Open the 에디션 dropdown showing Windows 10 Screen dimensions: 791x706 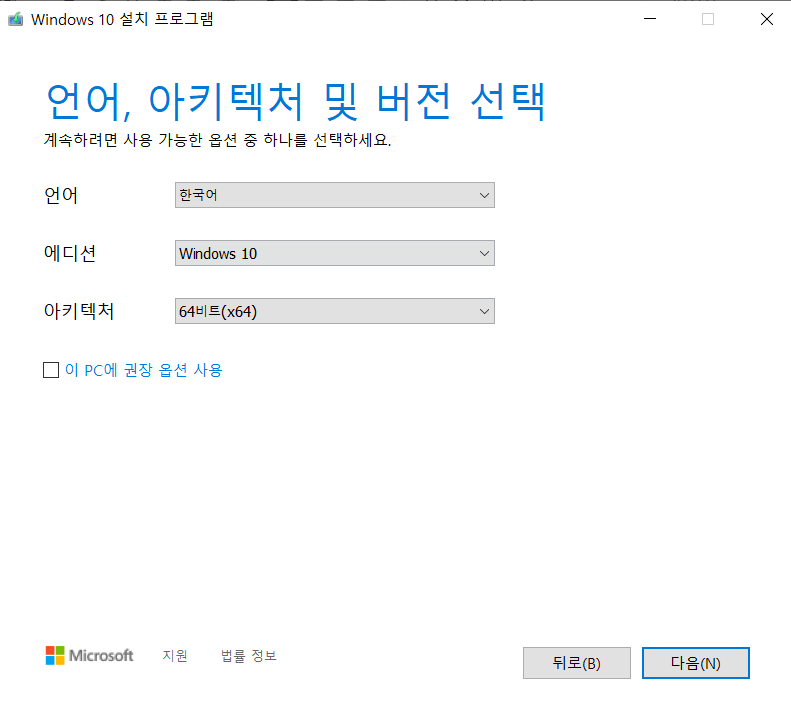point(334,253)
